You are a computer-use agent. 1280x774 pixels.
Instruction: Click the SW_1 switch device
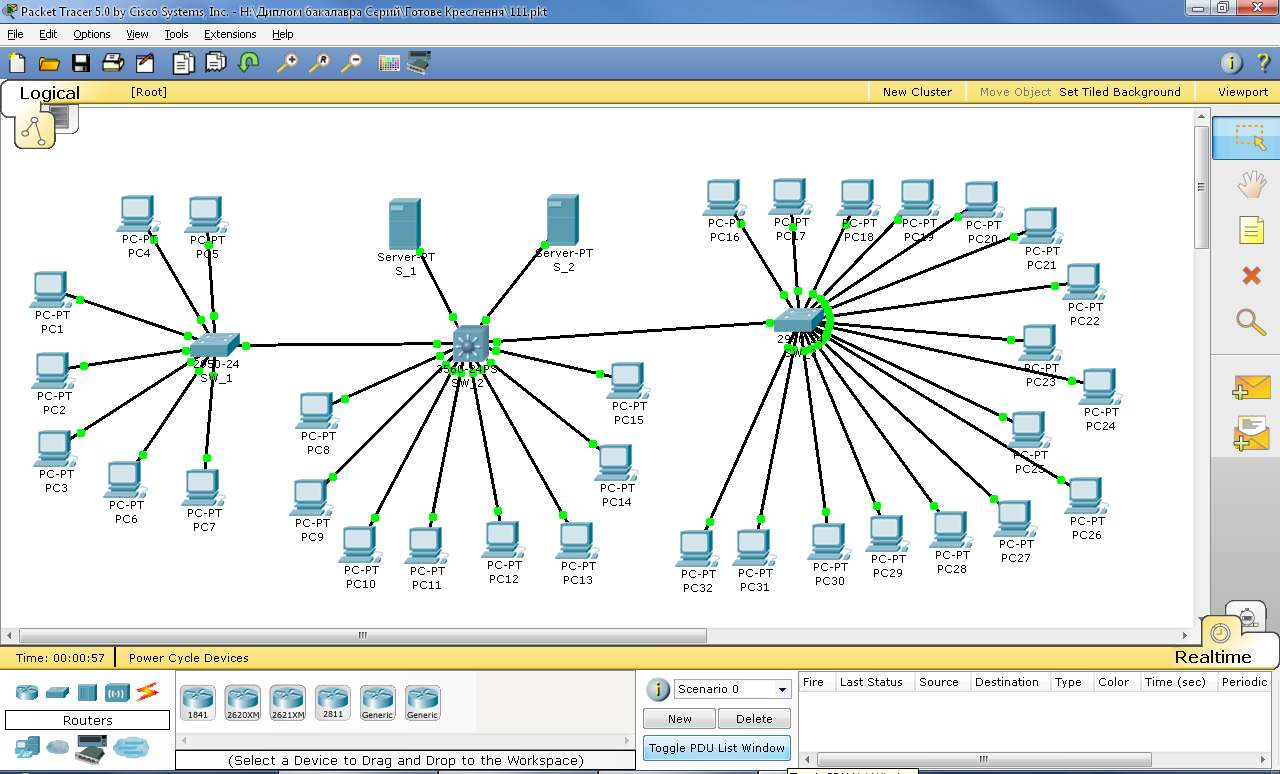pyautogui.click(x=214, y=347)
